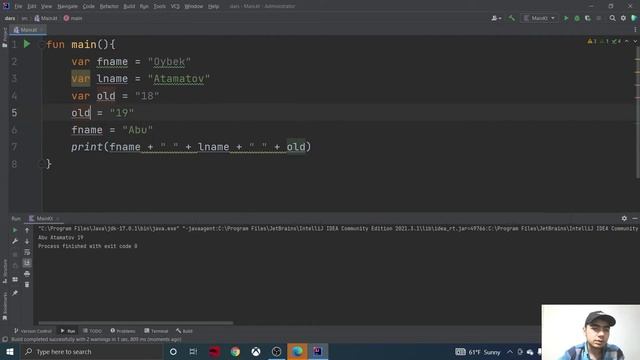Open the Problems tool window
Viewport: 640px width, 360px height.
pos(122,331)
